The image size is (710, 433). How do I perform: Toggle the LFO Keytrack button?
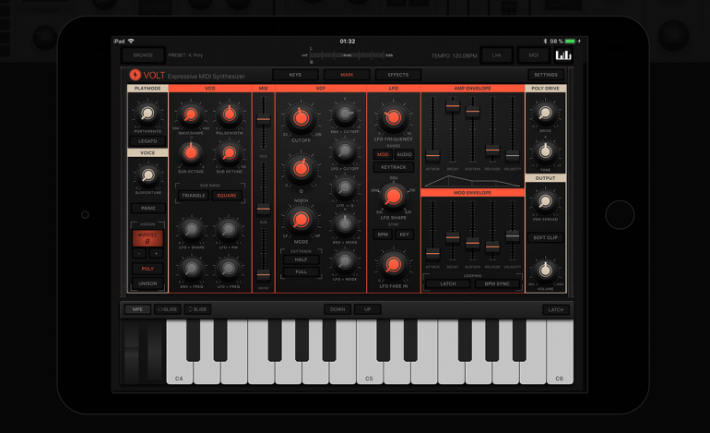pyautogui.click(x=393, y=168)
